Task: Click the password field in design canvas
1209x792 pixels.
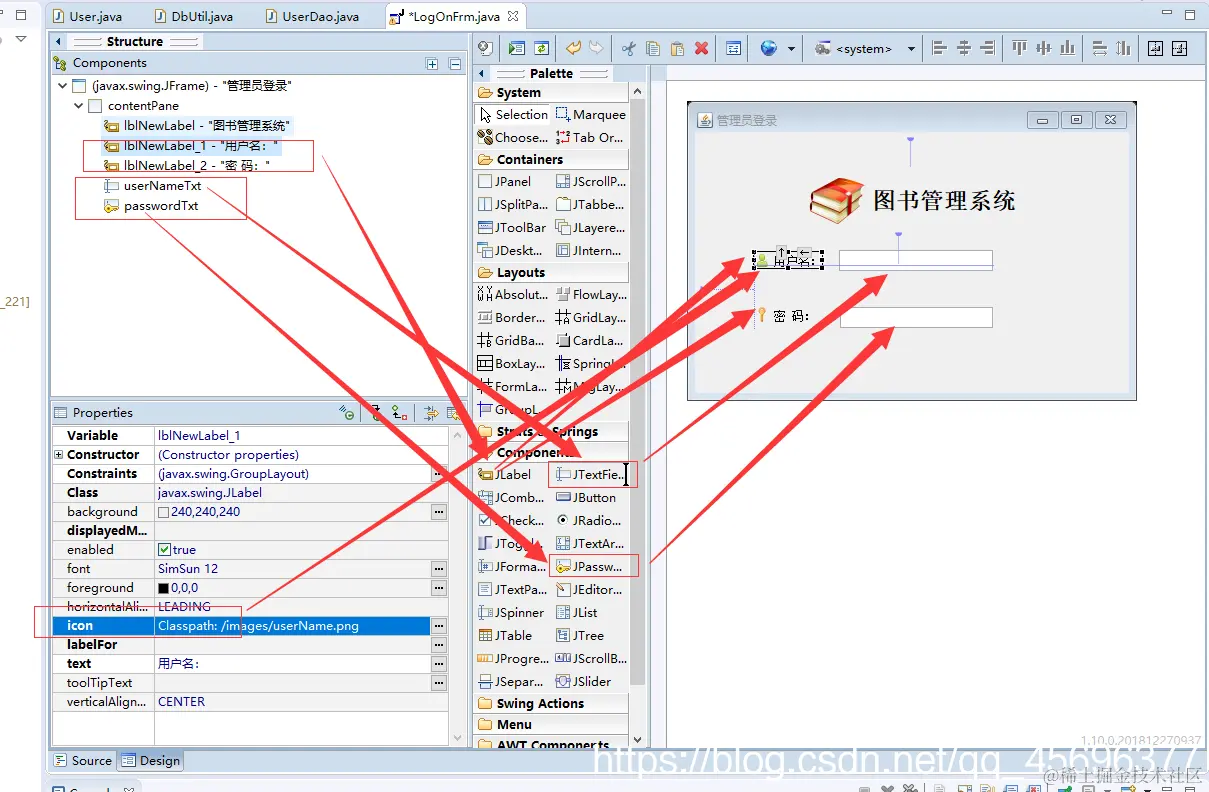Action: [x=916, y=317]
